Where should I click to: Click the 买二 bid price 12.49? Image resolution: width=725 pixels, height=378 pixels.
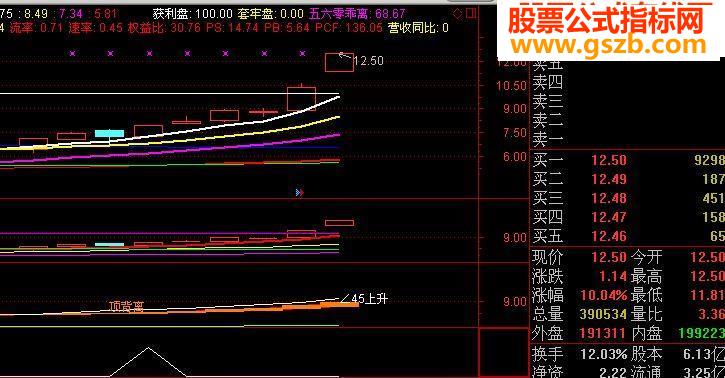tap(609, 179)
